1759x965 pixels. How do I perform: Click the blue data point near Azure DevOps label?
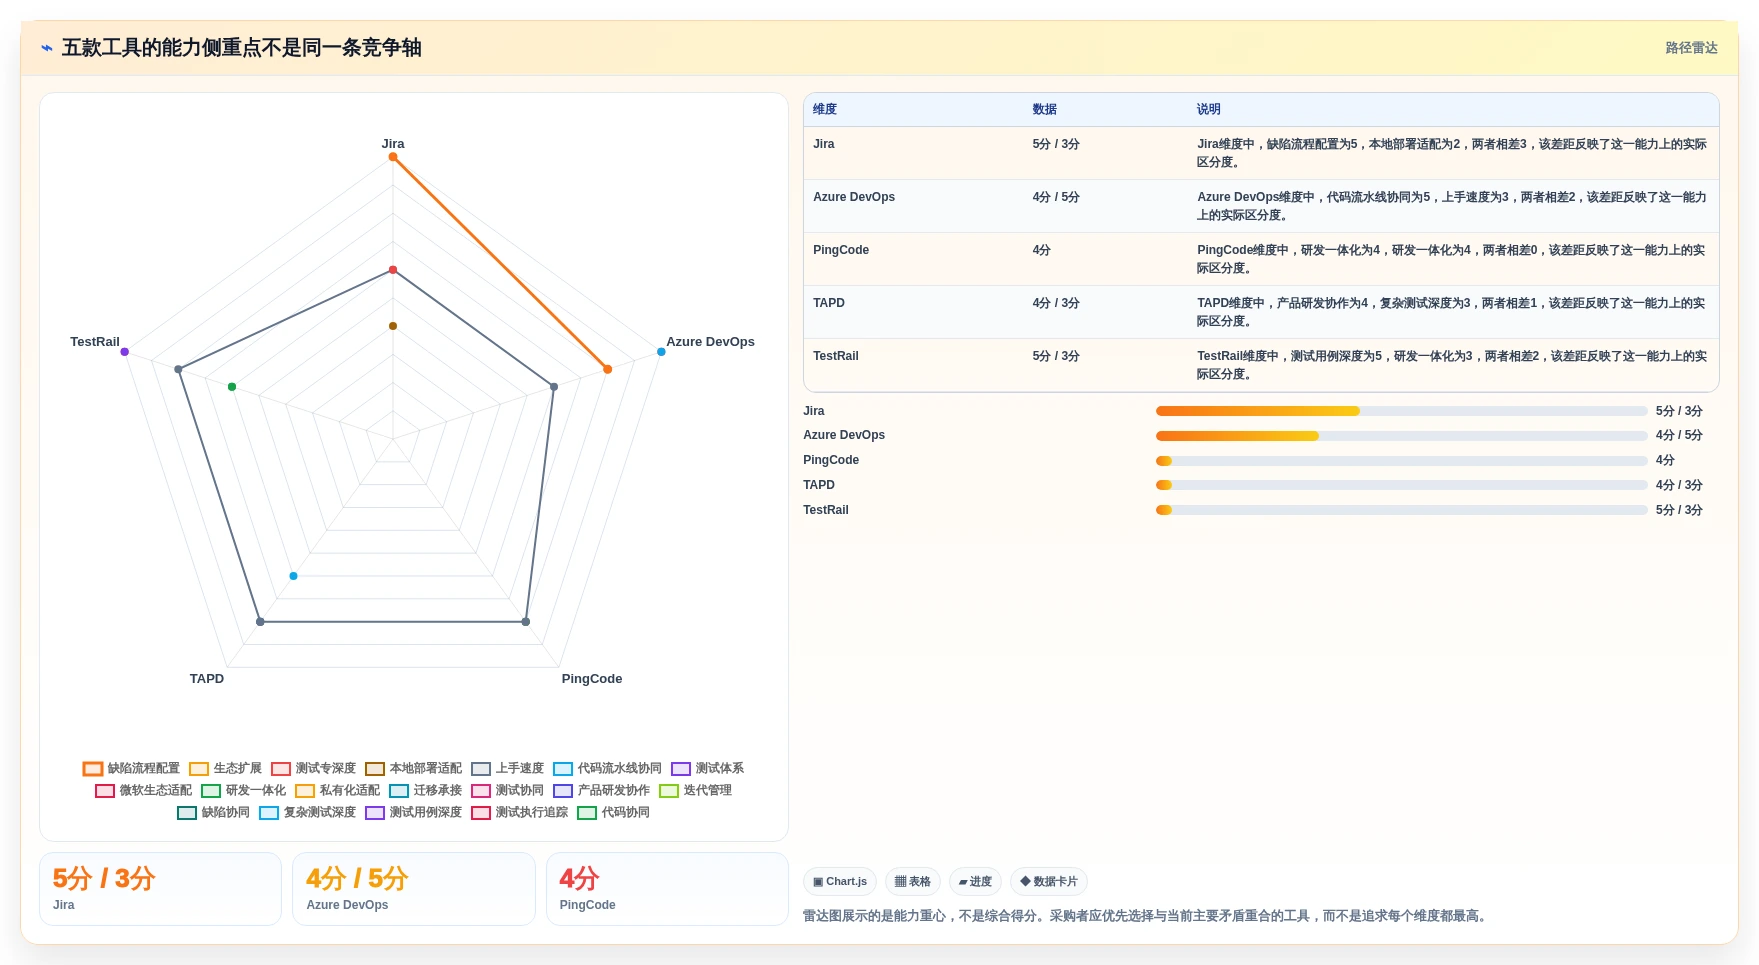pos(661,352)
